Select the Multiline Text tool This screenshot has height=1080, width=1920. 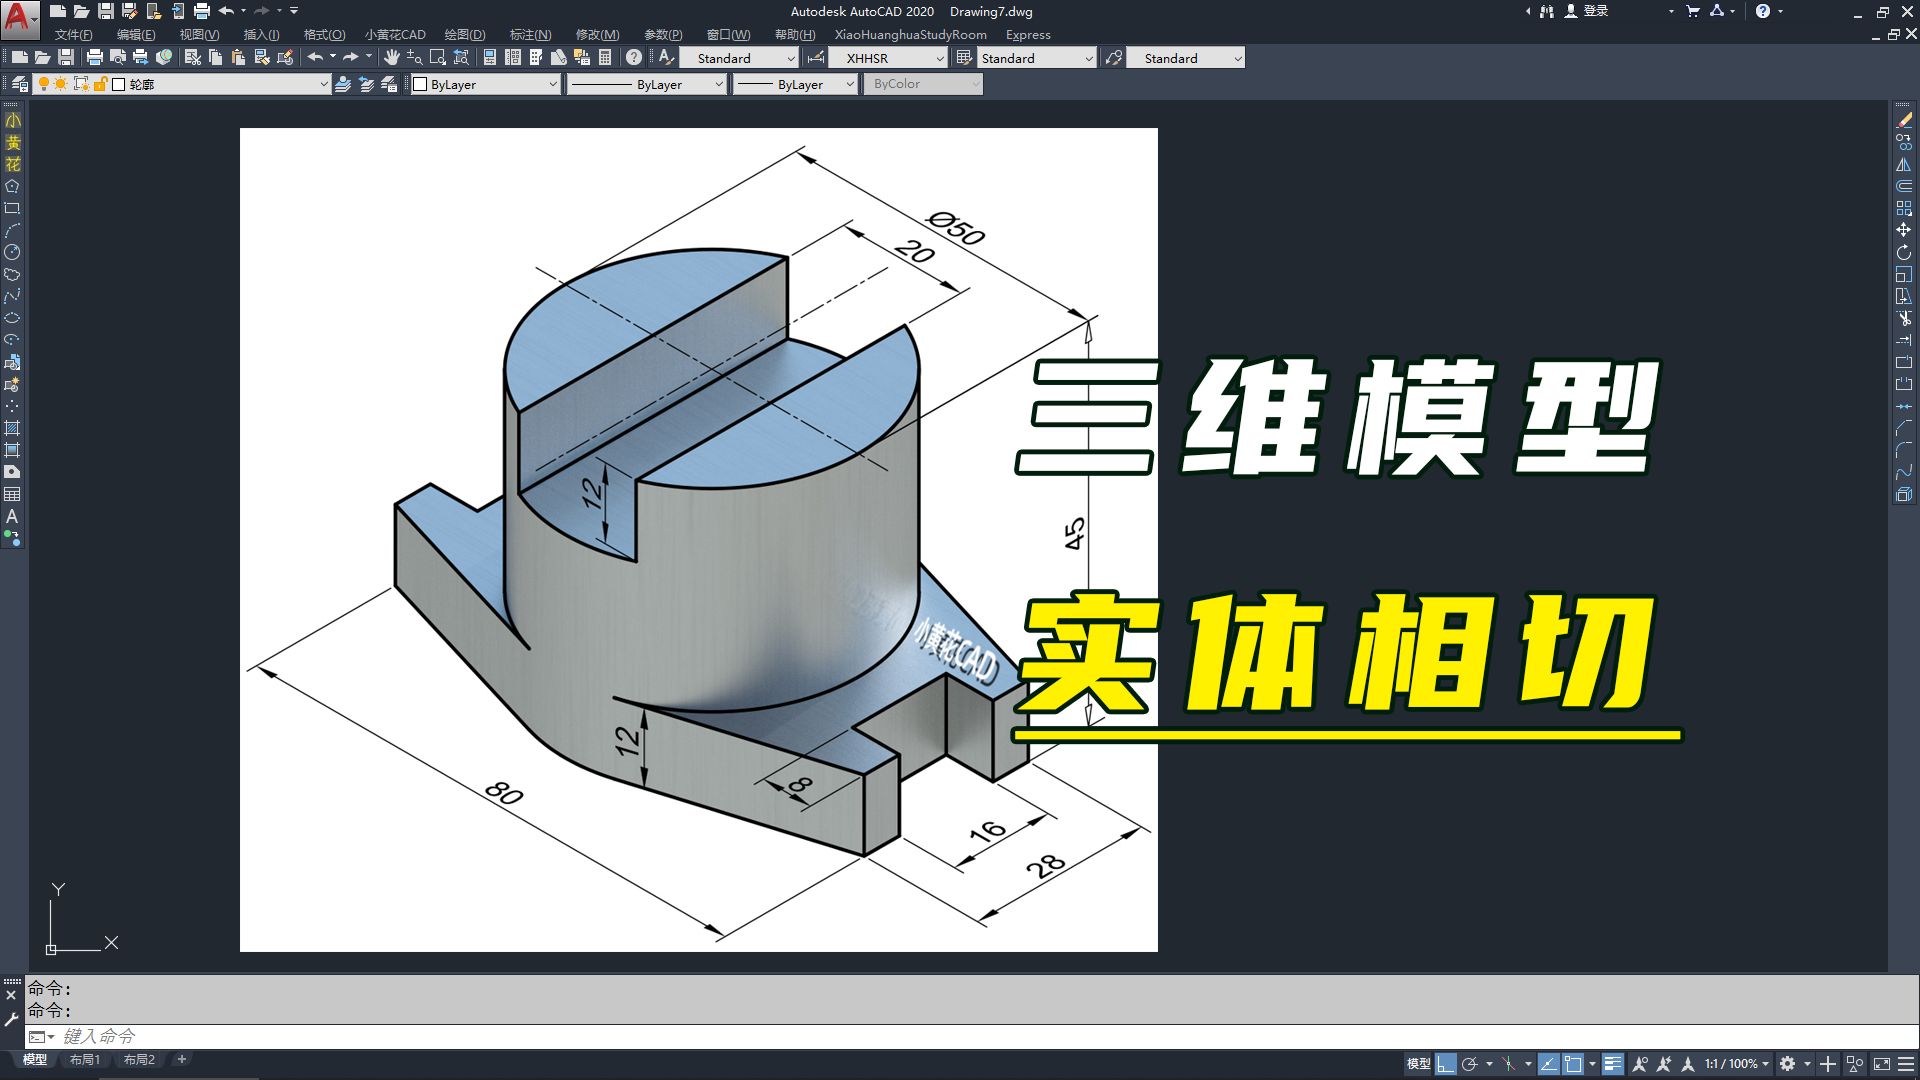click(x=12, y=517)
